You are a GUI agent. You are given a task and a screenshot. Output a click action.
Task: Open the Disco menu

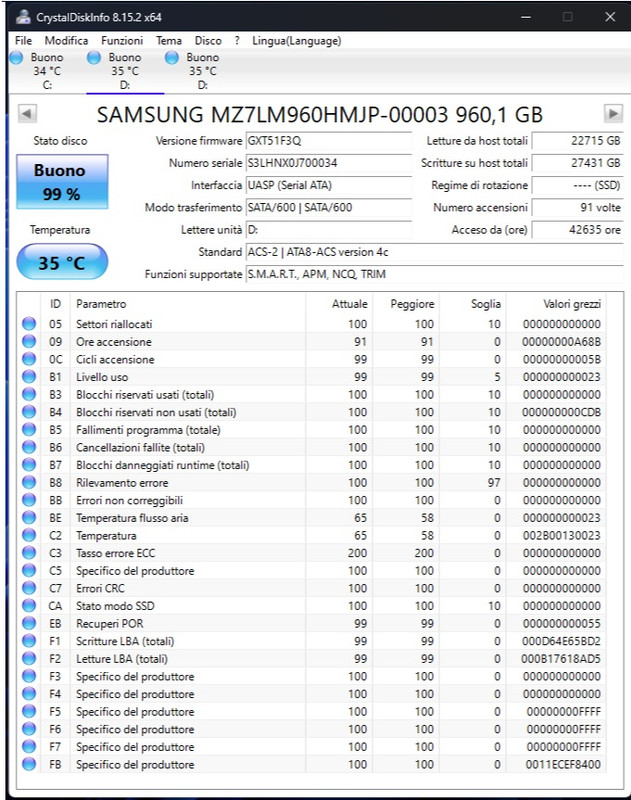pyautogui.click(x=208, y=40)
